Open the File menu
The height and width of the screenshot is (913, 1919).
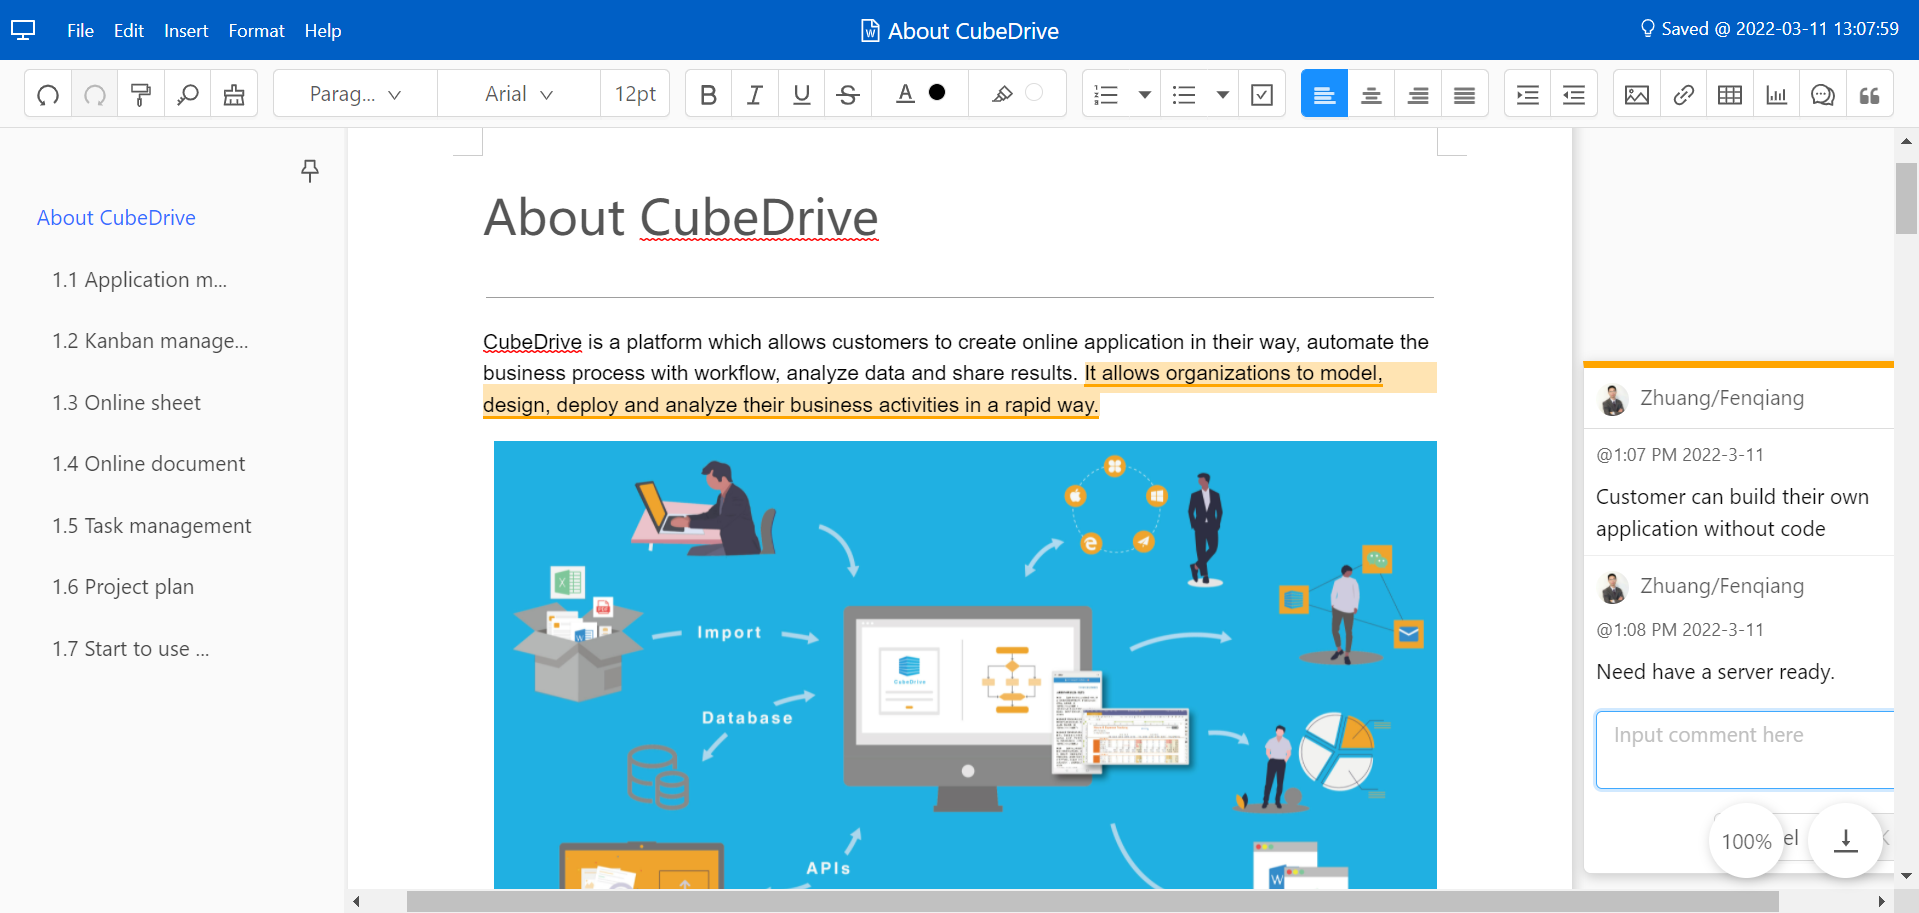(x=80, y=31)
